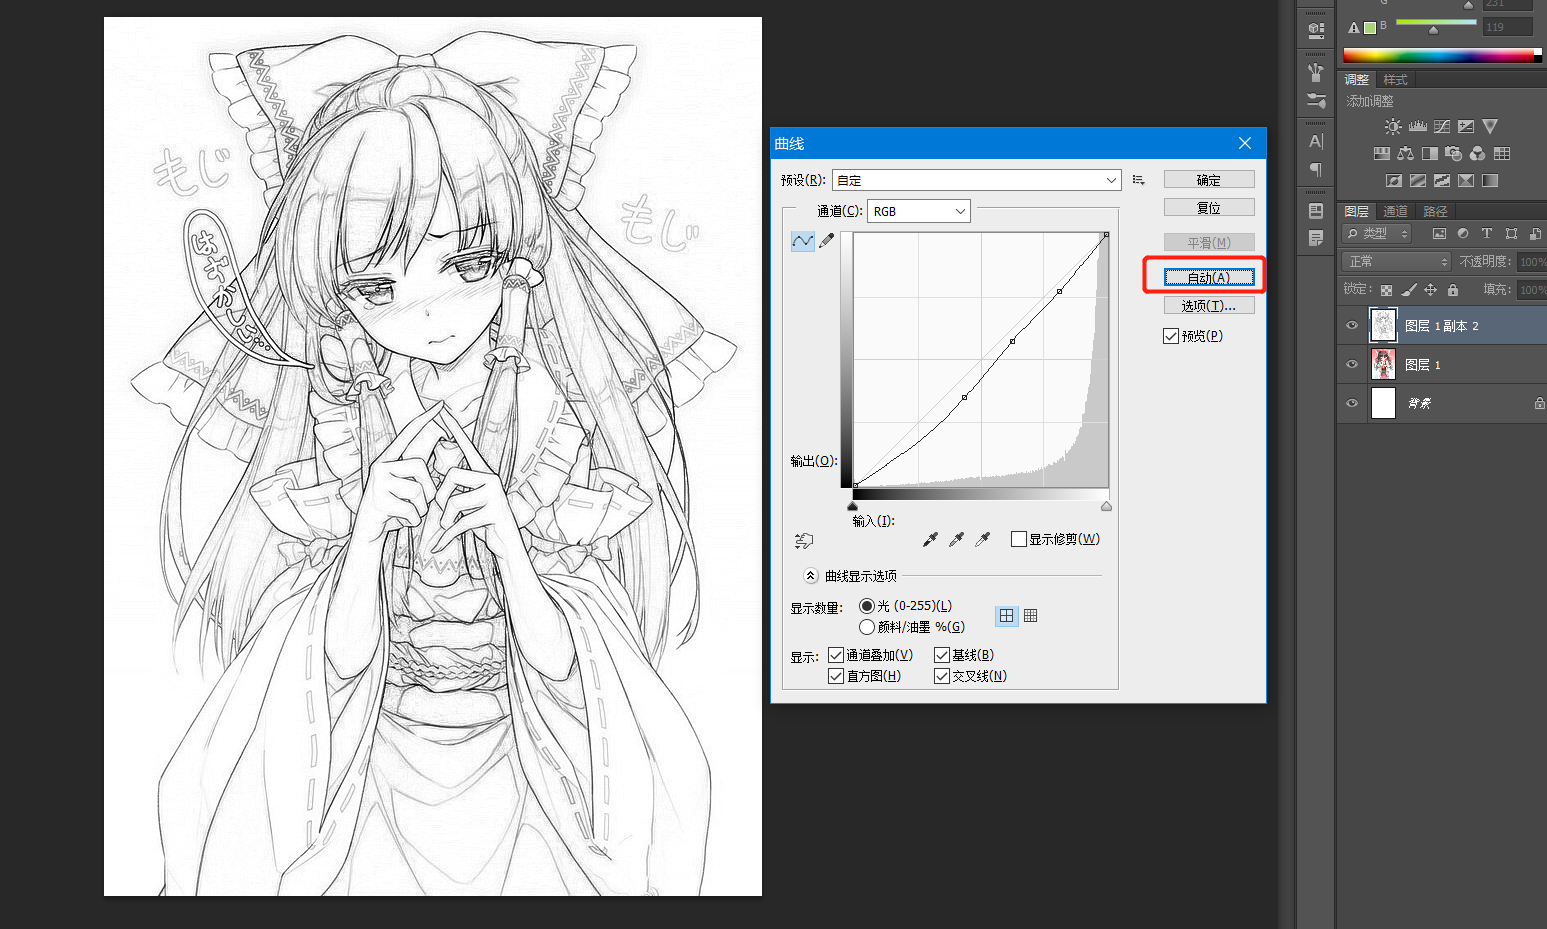The width and height of the screenshot is (1547, 929).
Task: Hide the 图层 1 layer
Action: click(x=1352, y=364)
